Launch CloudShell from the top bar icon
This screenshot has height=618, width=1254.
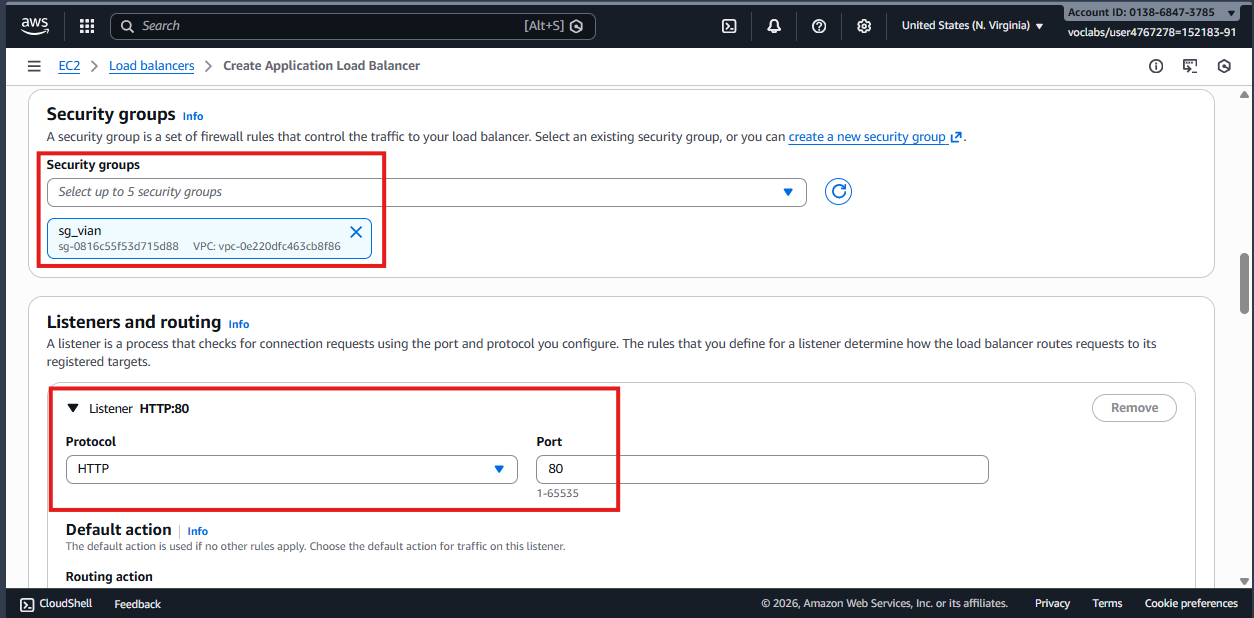coord(729,26)
